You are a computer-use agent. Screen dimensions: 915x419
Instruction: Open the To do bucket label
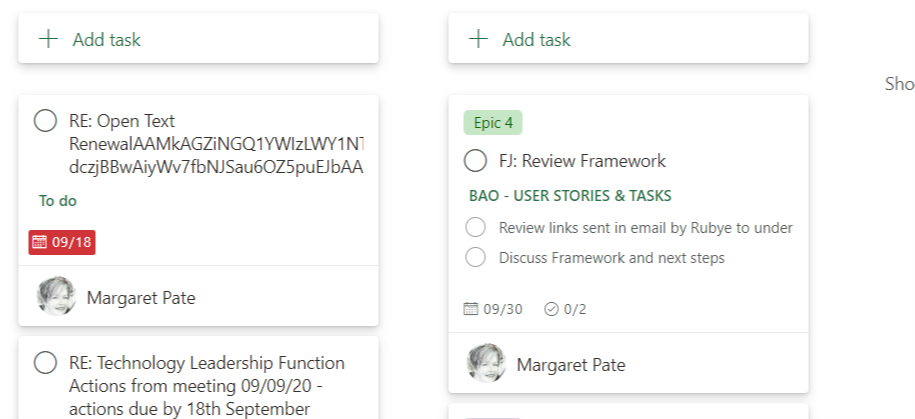point(58,201)
